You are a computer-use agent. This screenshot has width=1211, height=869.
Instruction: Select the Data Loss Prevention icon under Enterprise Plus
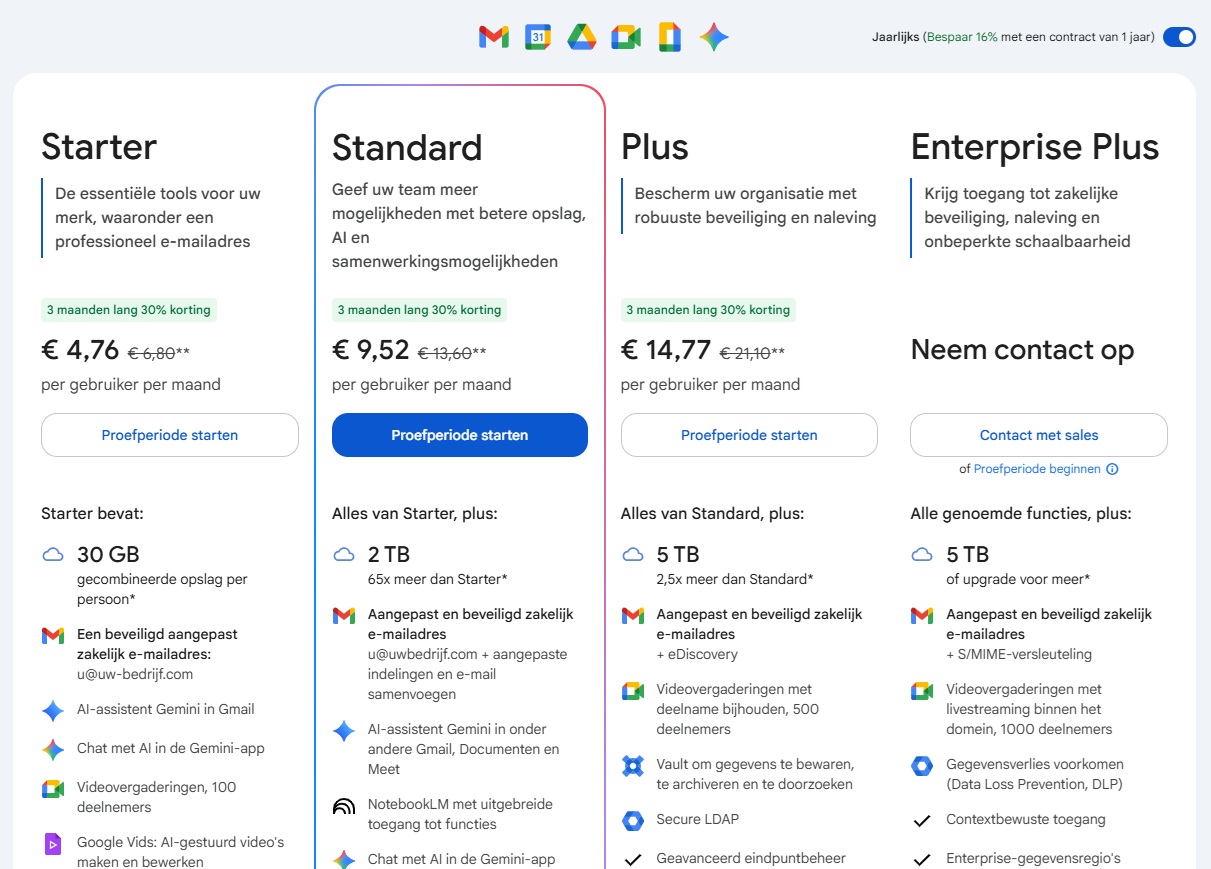[922, 767]
